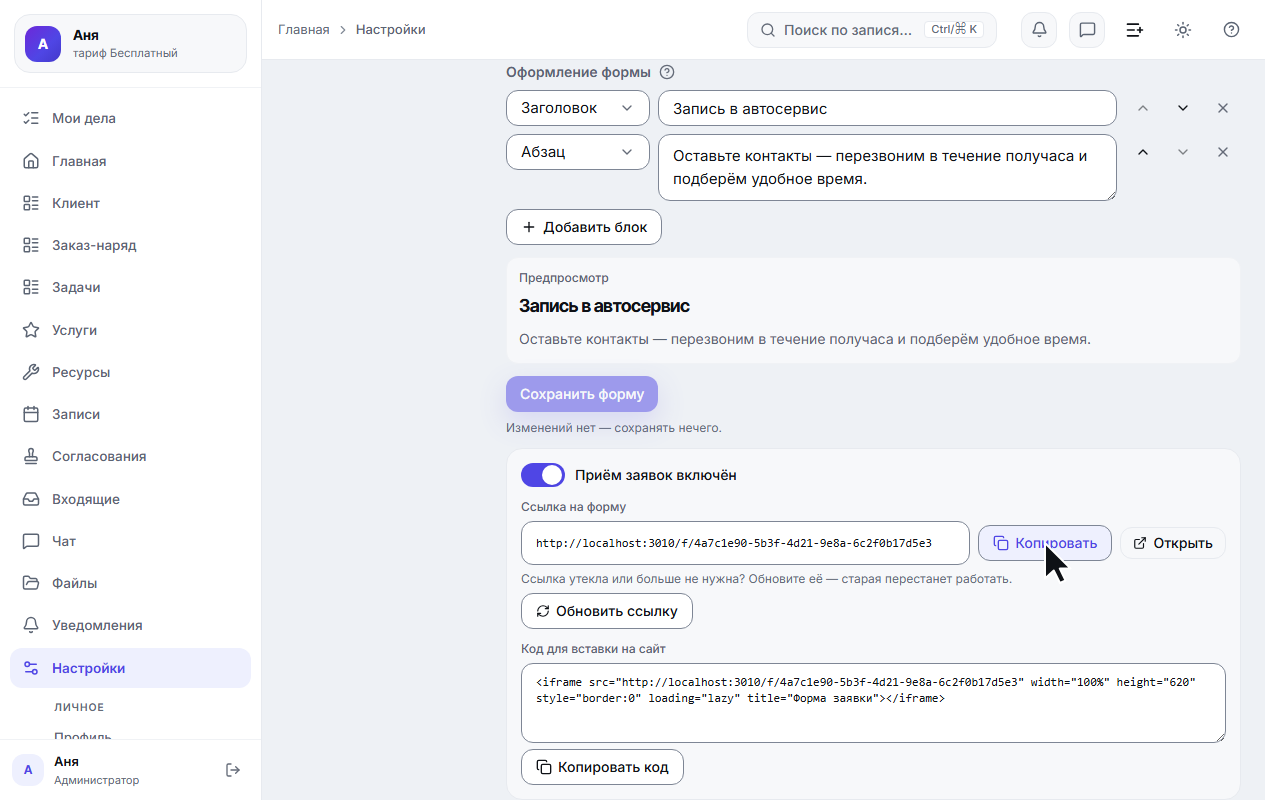The height and width of the screenshot is (800, 1280).
Task: Move Заголовок block down
Action: pos(1183,108)
